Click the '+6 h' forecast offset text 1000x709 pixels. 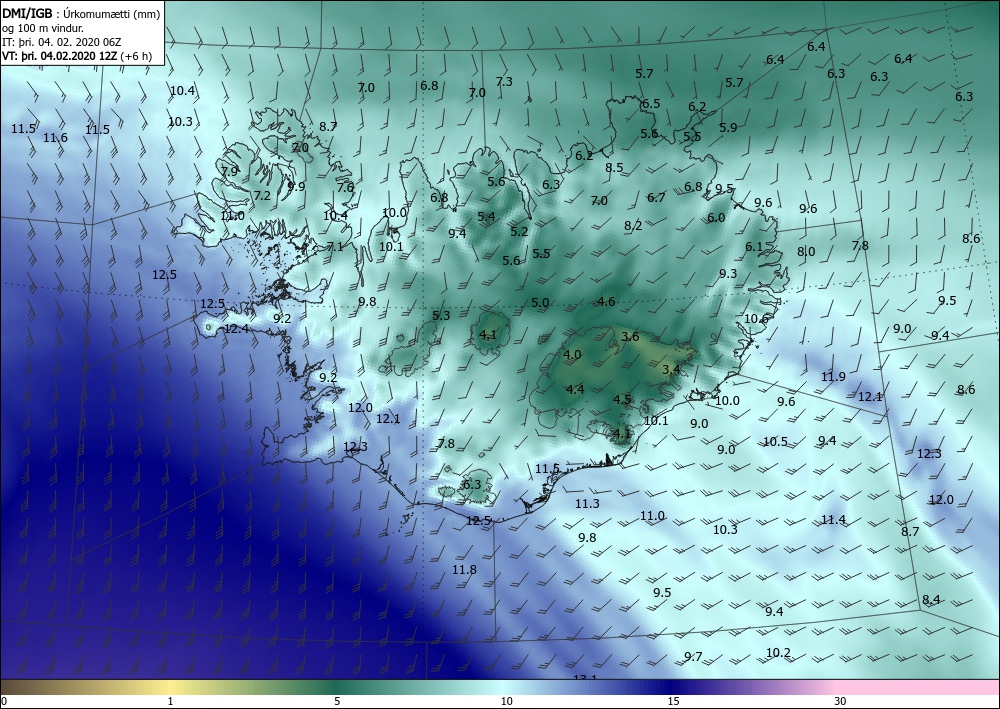(x=136, y=56)
